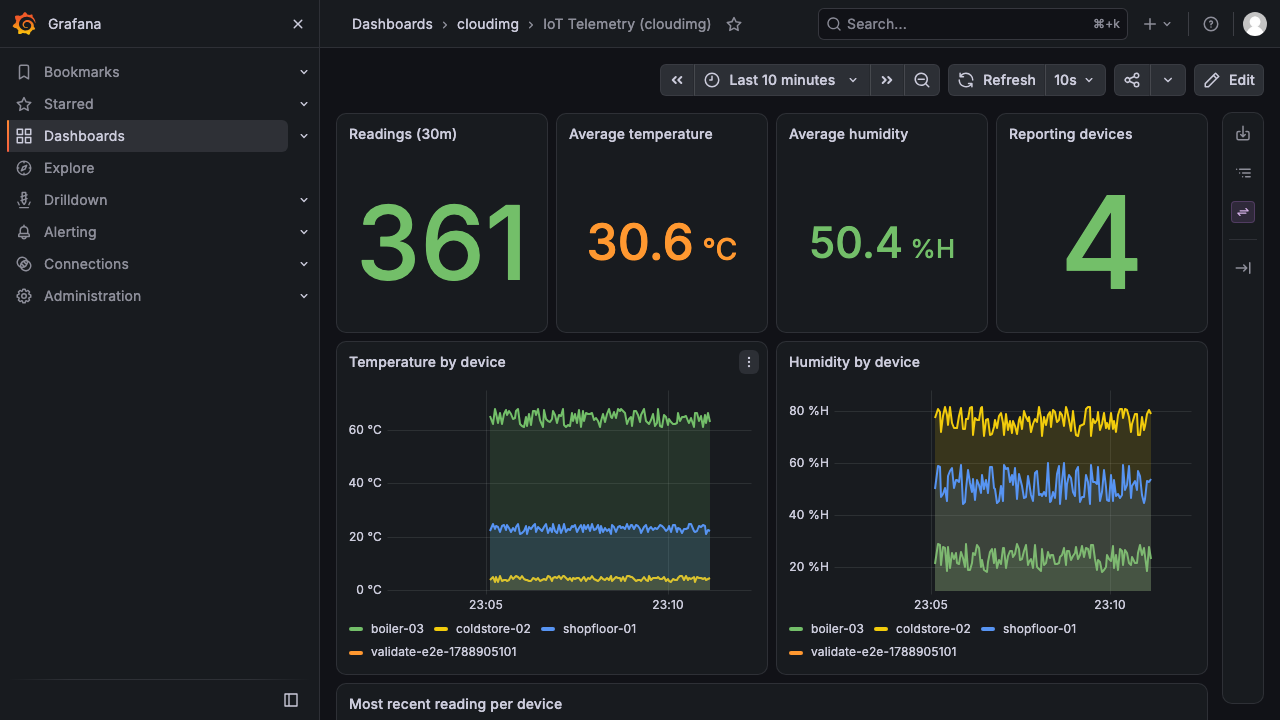Screen dimensions: 1280x720
Task: Open the help question mark icon
Action: [1211, 24]
